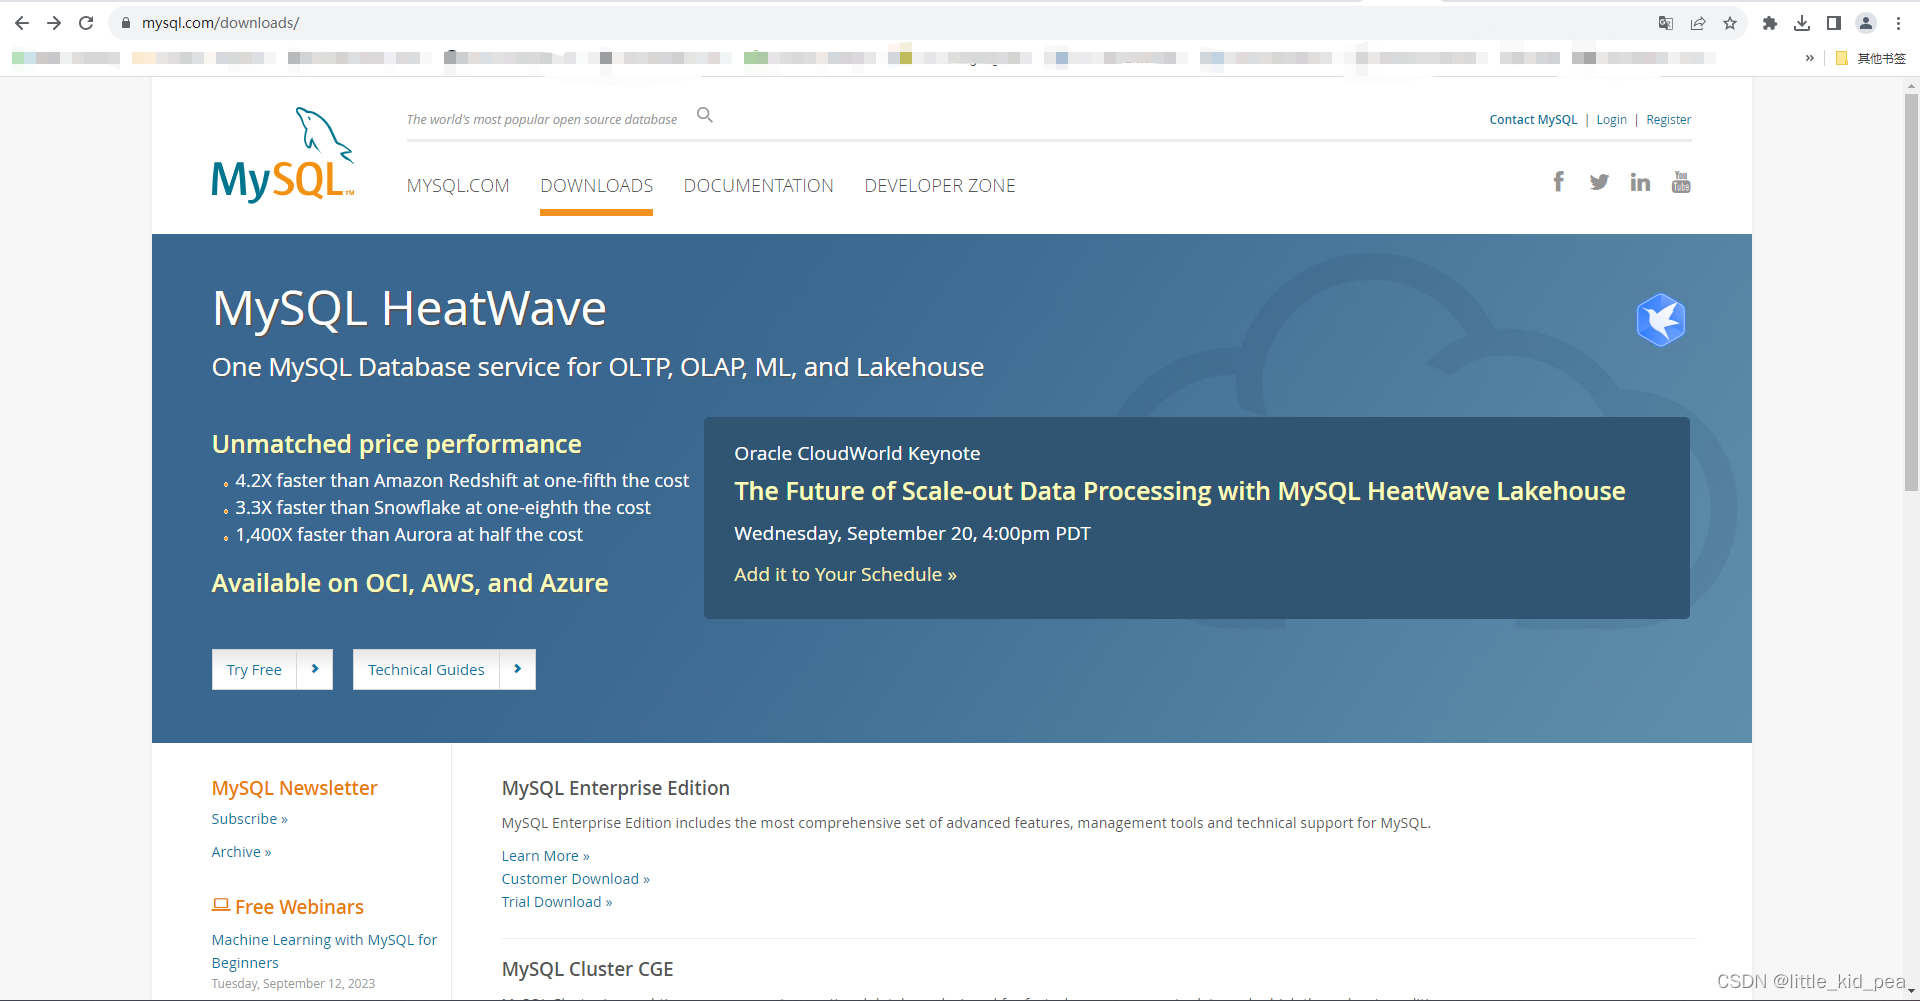This screenshot has height=1001, width=1920.
Task: Click the Oracle CloudWorld Keynote label
Action: (x=857, y=453)
